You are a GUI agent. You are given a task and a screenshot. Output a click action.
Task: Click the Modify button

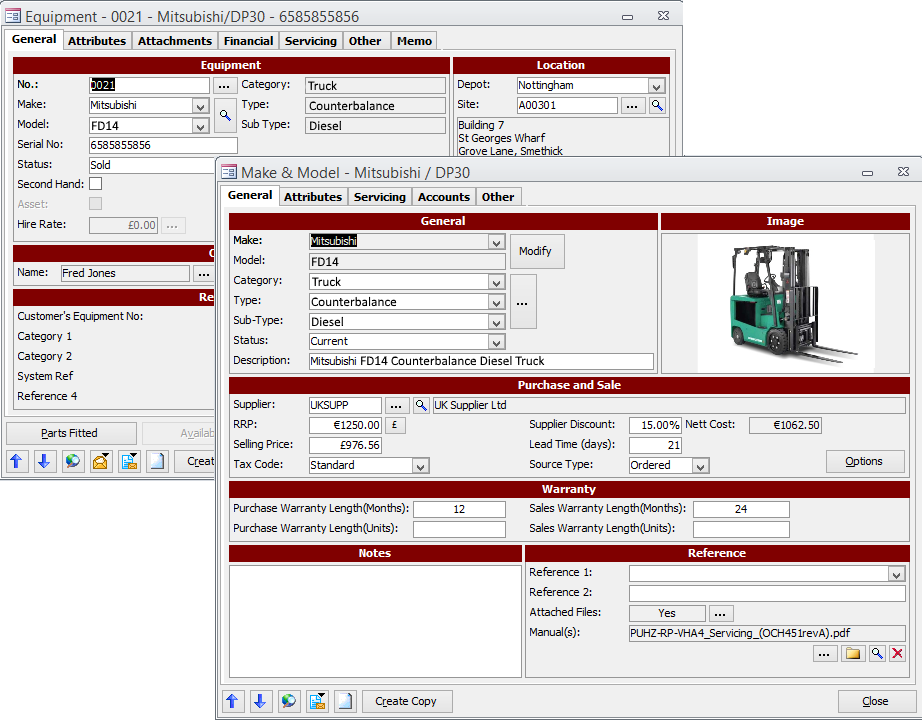[537, 251]
